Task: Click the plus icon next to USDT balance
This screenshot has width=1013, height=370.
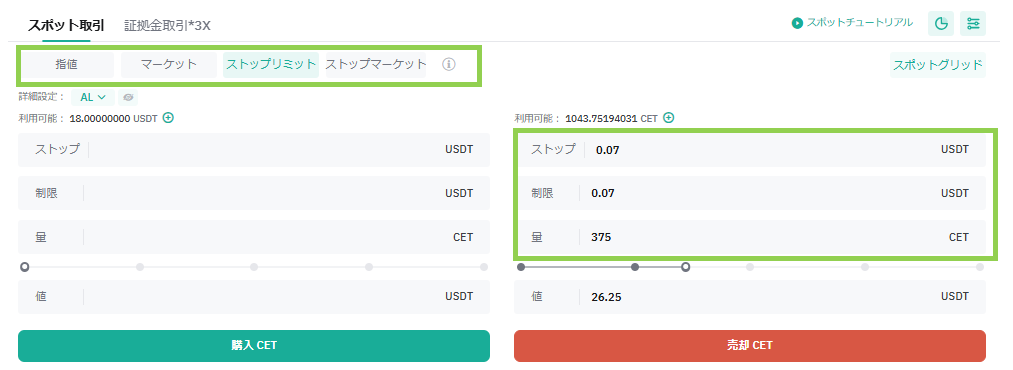Action: pyautogui.click(x=168, y=118)
